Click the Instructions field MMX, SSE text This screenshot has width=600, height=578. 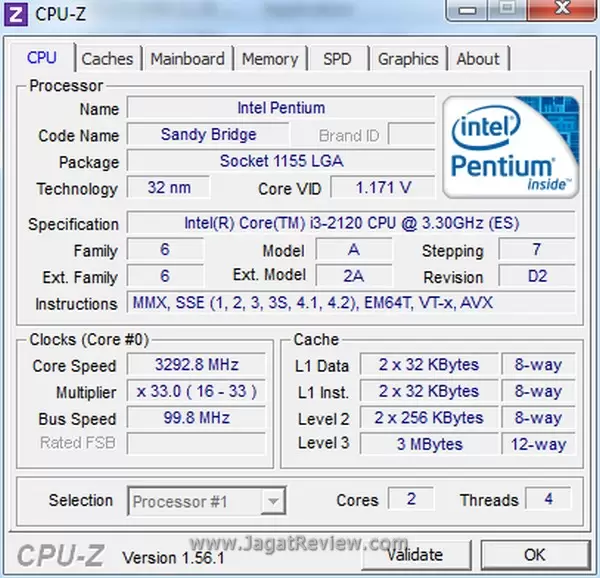pos(351,303)
